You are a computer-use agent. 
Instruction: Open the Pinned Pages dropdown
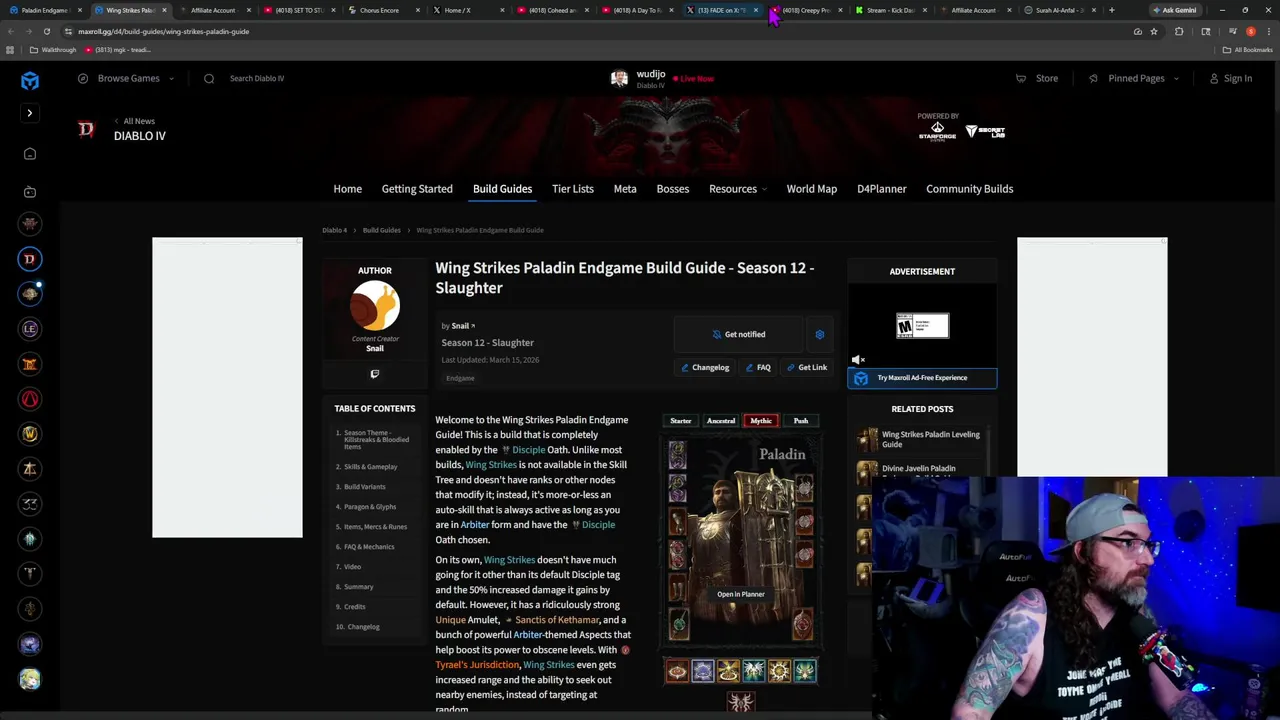click(x=1134, y=78)
